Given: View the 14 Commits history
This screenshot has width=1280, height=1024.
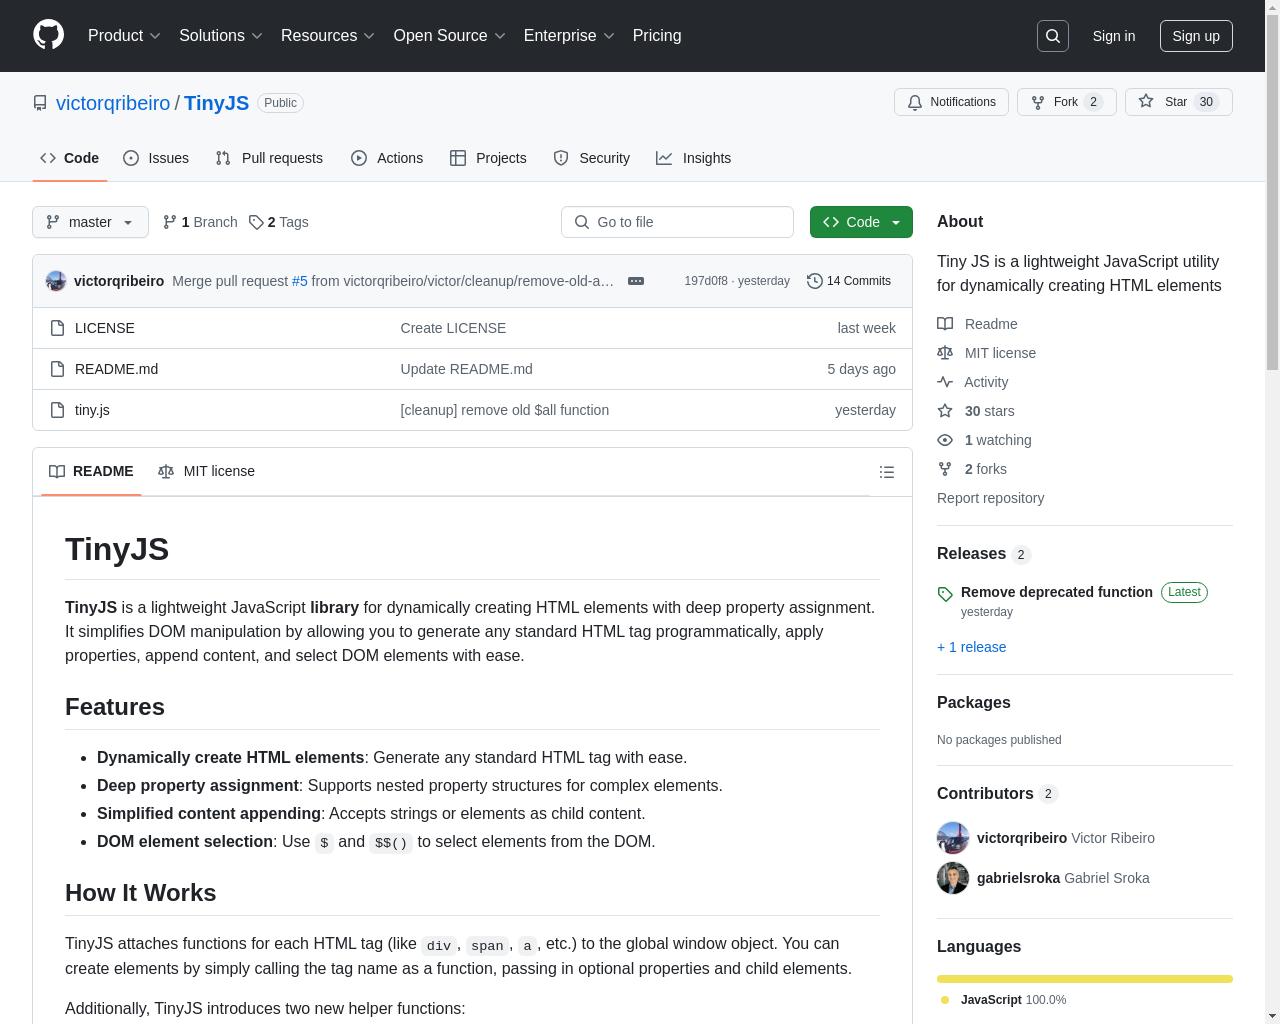Looking at the screenshot, I should pyautogui.click(x=849, y=281).
